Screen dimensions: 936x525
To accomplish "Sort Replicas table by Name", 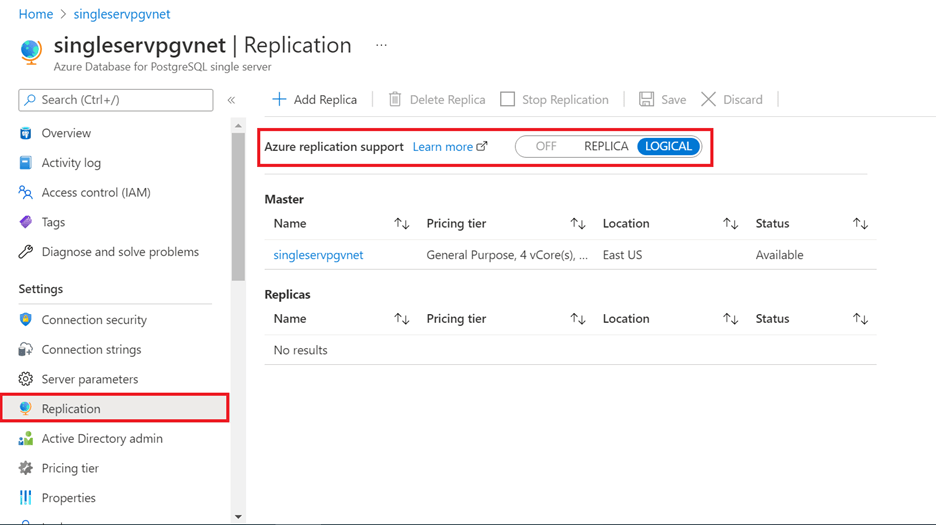I will point(402,319).
